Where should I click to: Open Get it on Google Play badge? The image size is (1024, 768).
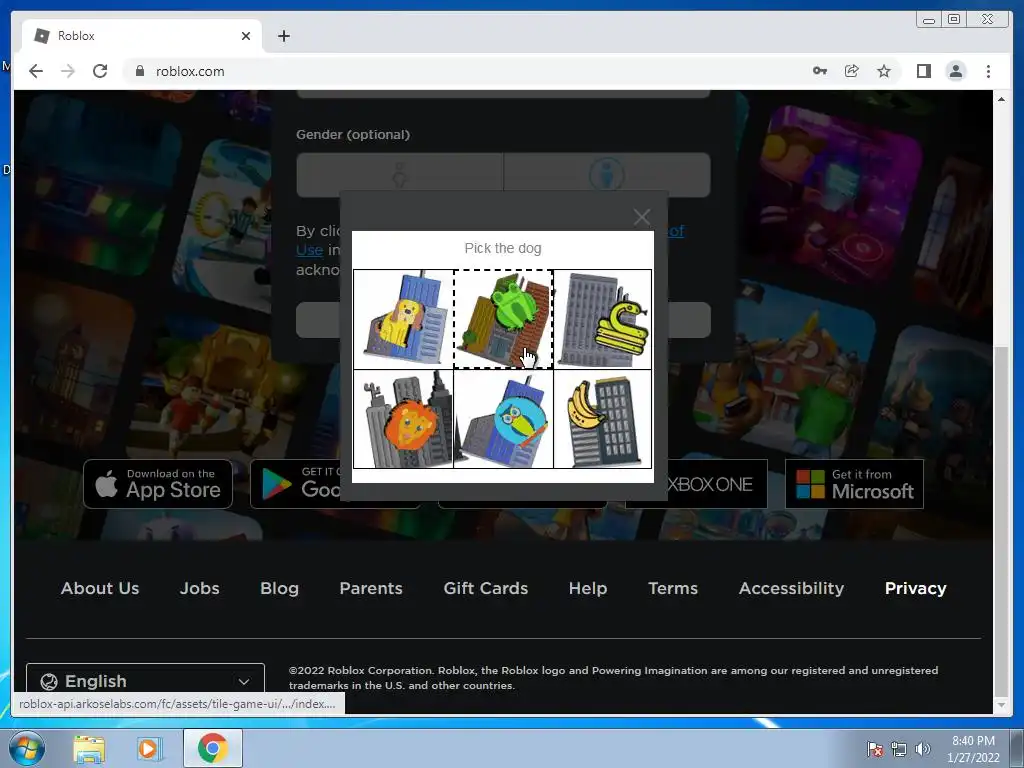pos(295,484)
